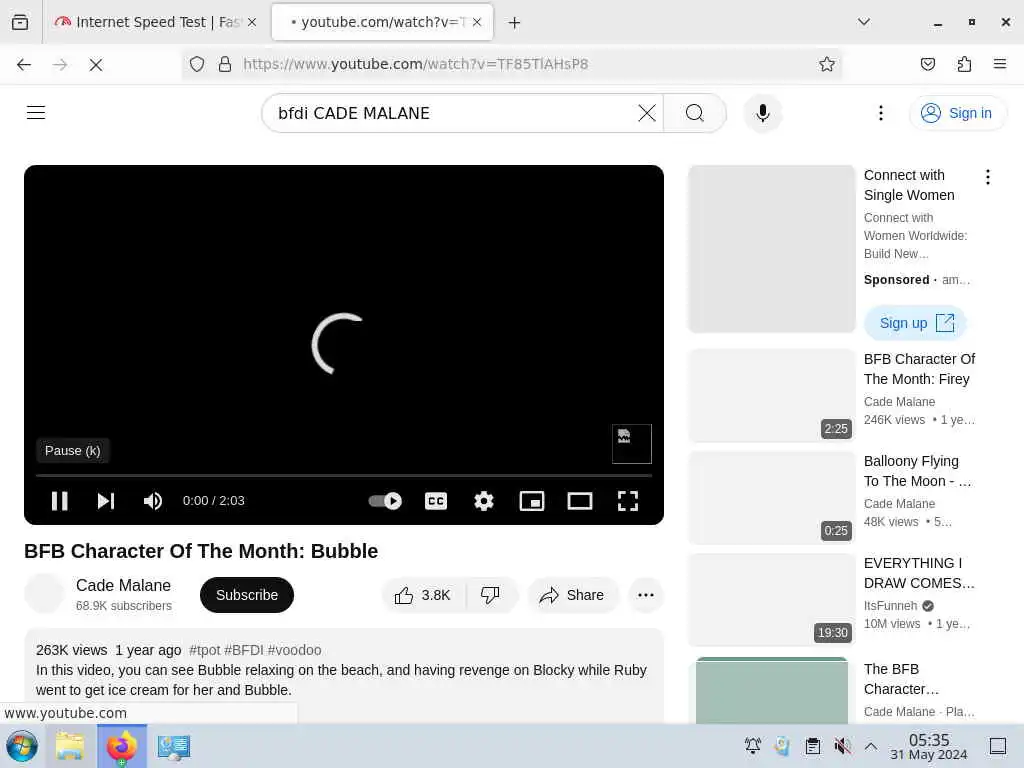This screenshot has height=768, width=1024.
Task: Open the YouTube guide hamburger menu
Action: point(36,112)
